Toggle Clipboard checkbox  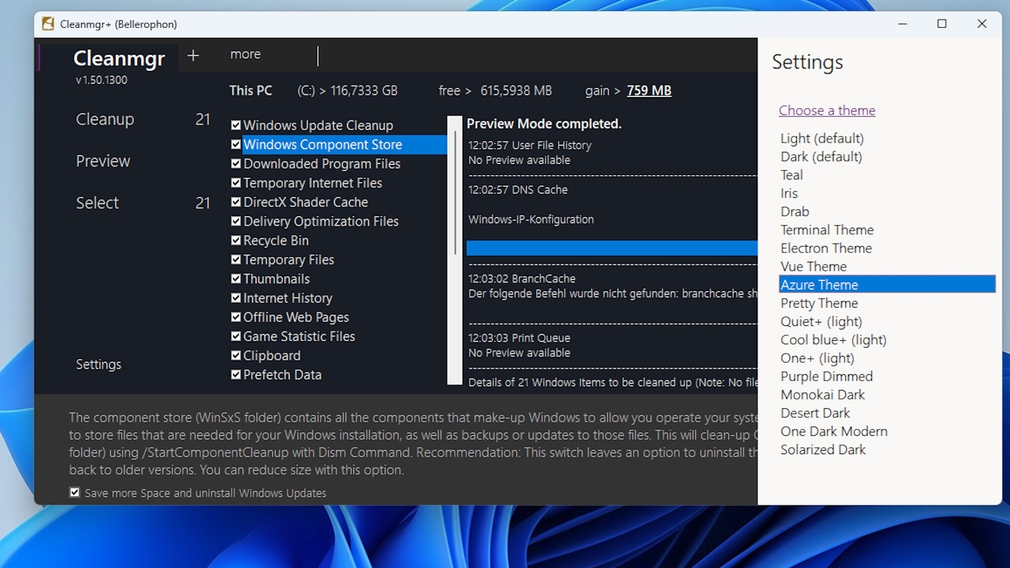236,355
